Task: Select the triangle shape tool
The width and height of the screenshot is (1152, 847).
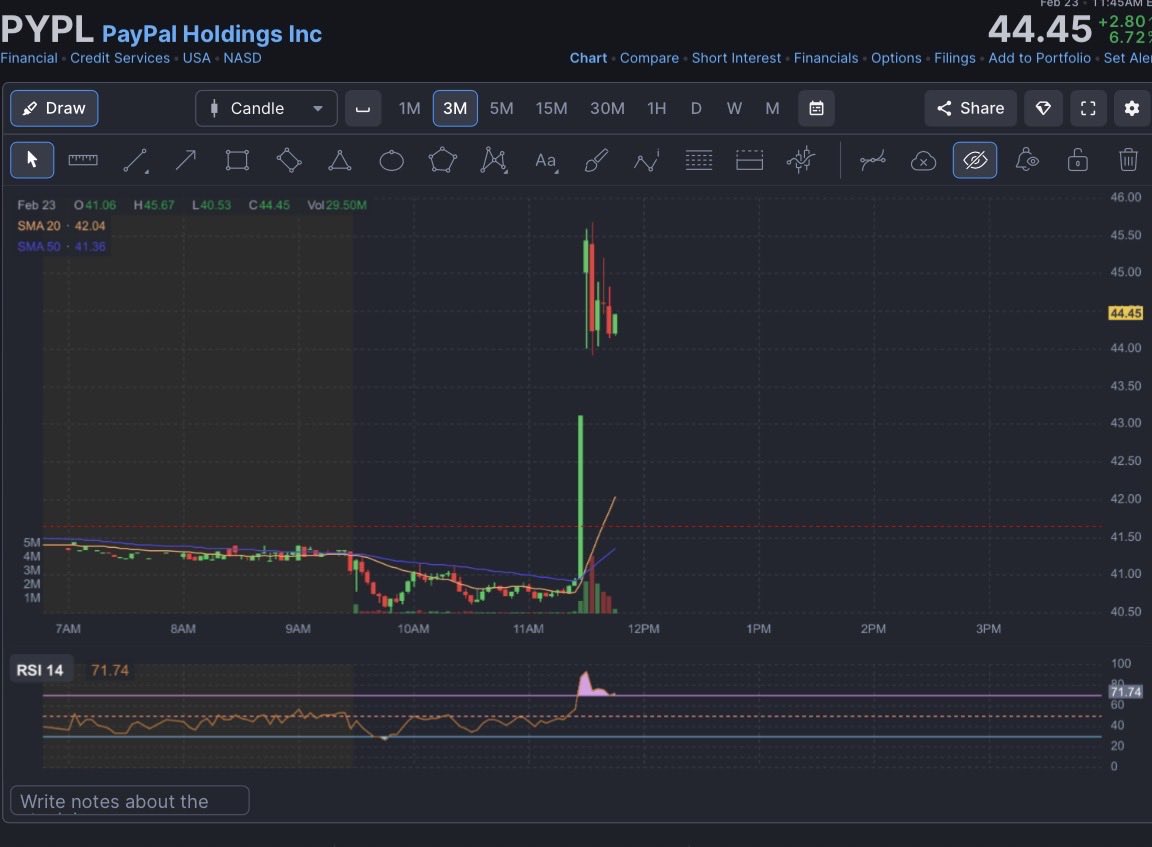Action: coord(339,160)
